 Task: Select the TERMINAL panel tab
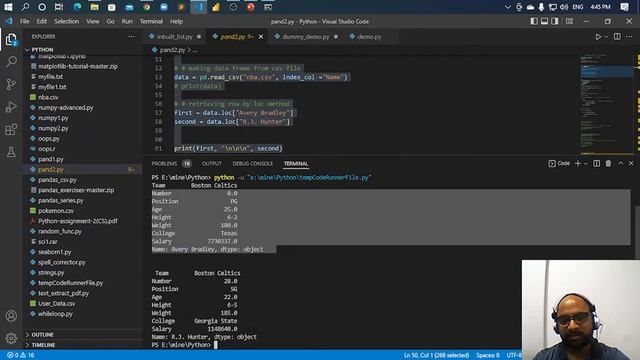[296, 164]
